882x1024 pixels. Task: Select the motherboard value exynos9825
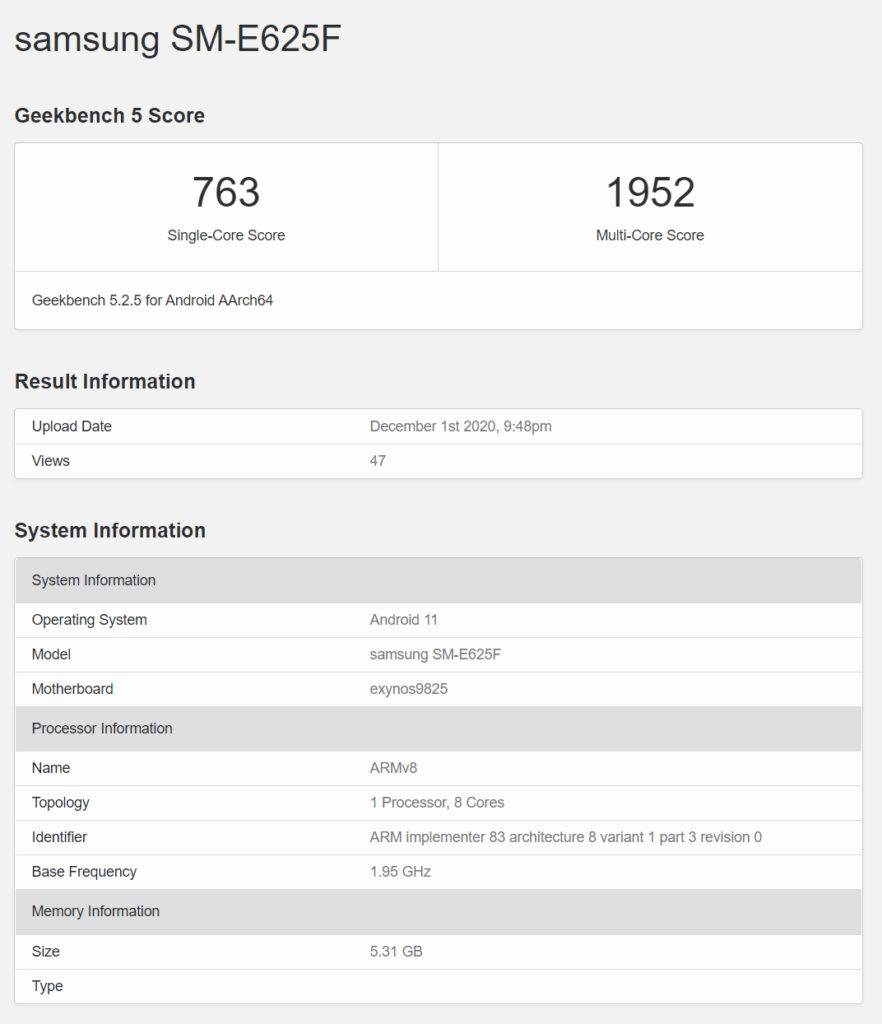pyautogui.click(x=409, y=689)
